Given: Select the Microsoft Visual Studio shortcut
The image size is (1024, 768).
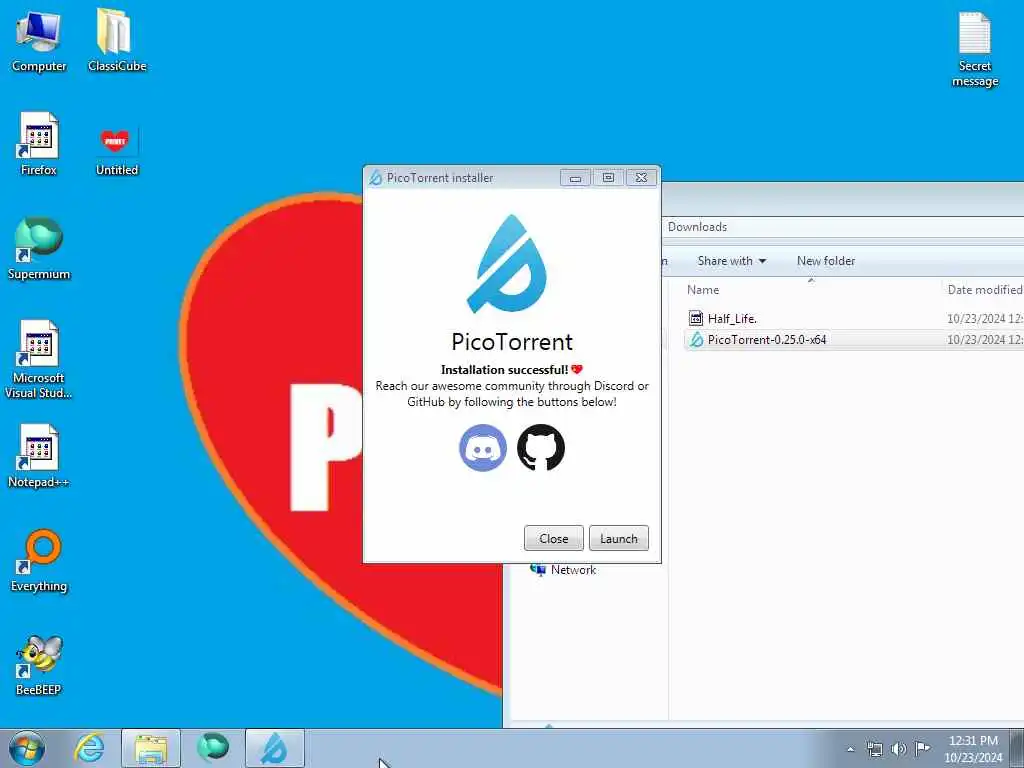Looking at the screenshot, I should [x=39, y=359].
